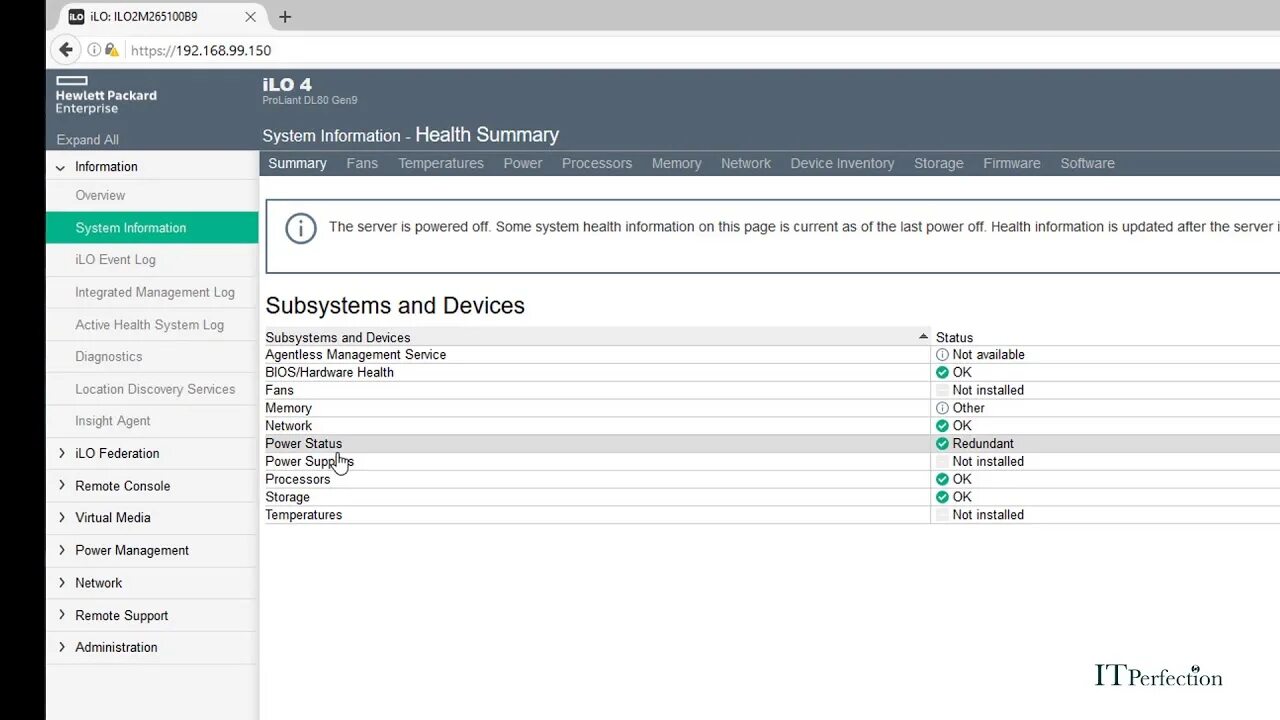Click the insecure connection warning lock icon
This screenshot has width=1280, height=720.
pyautogui.click(x=111, y=50)
